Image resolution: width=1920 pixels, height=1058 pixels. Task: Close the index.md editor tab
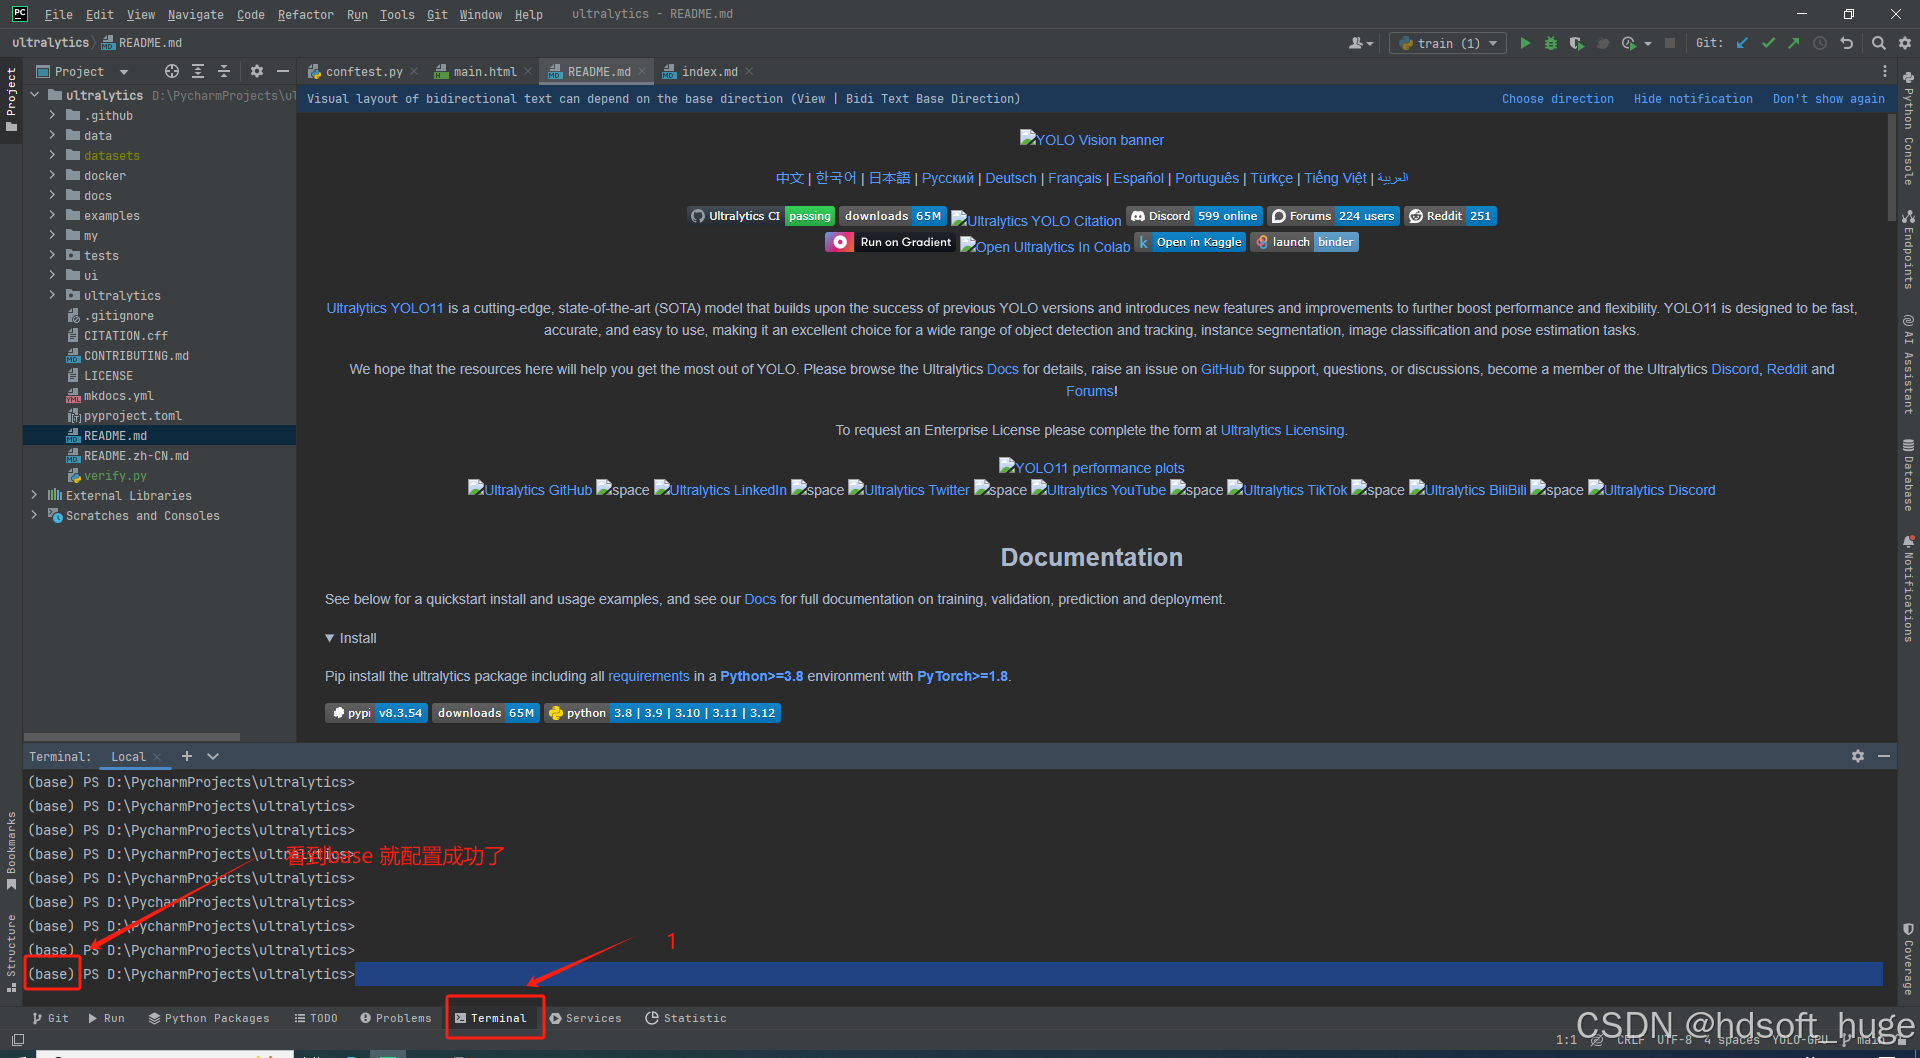[749, 71]
